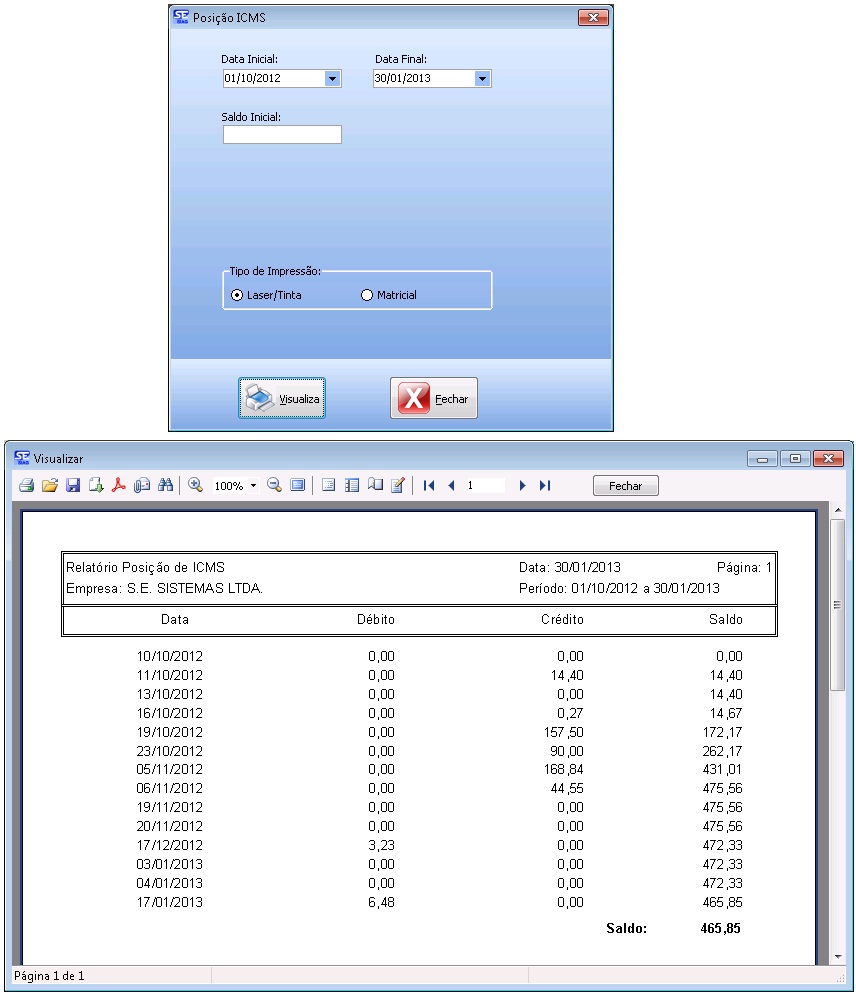The height and width of the screenshot is (992, 856).
Task: Click the Visualiza button
Action: 282,398
